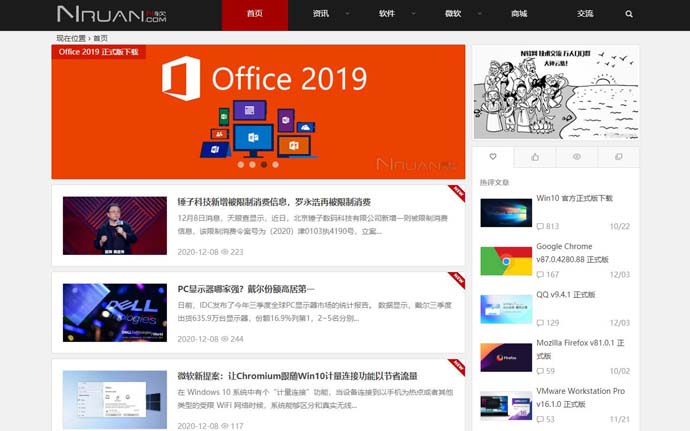Open the search magnifier icon in header
This screenshot has height=431, width=690.
(629, 14)
